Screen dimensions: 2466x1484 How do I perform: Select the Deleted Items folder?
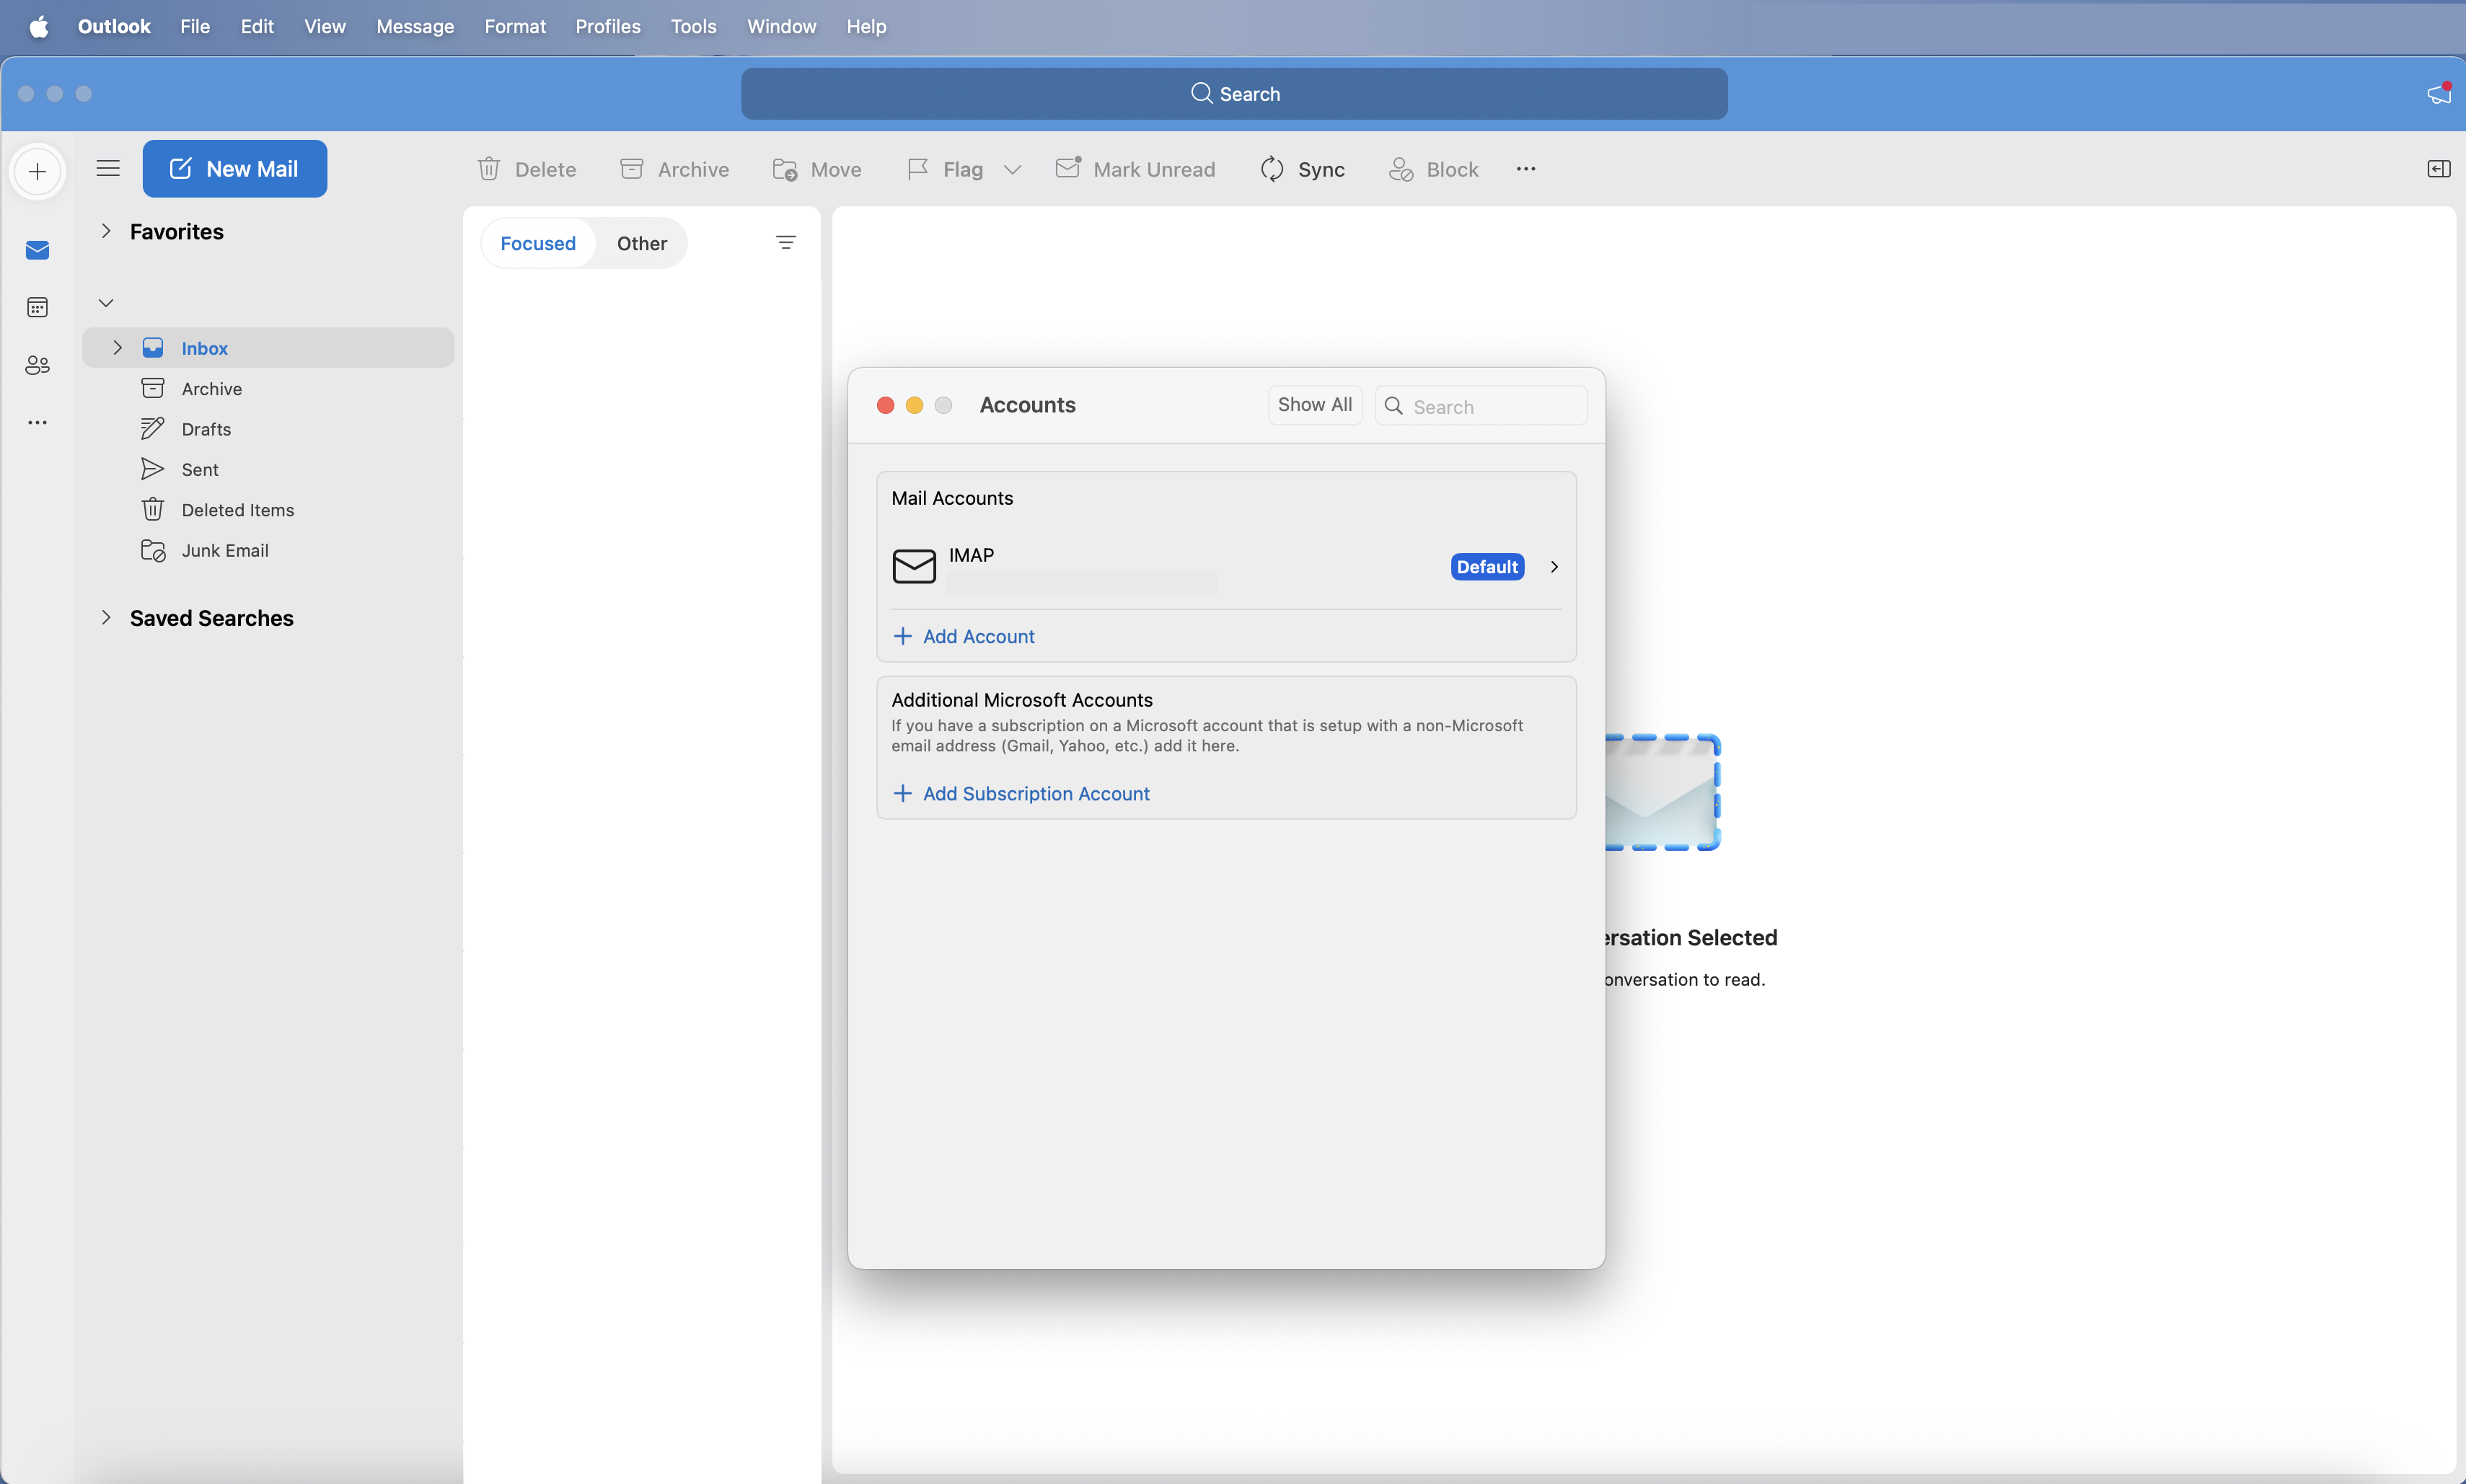(x=268, y=510)
